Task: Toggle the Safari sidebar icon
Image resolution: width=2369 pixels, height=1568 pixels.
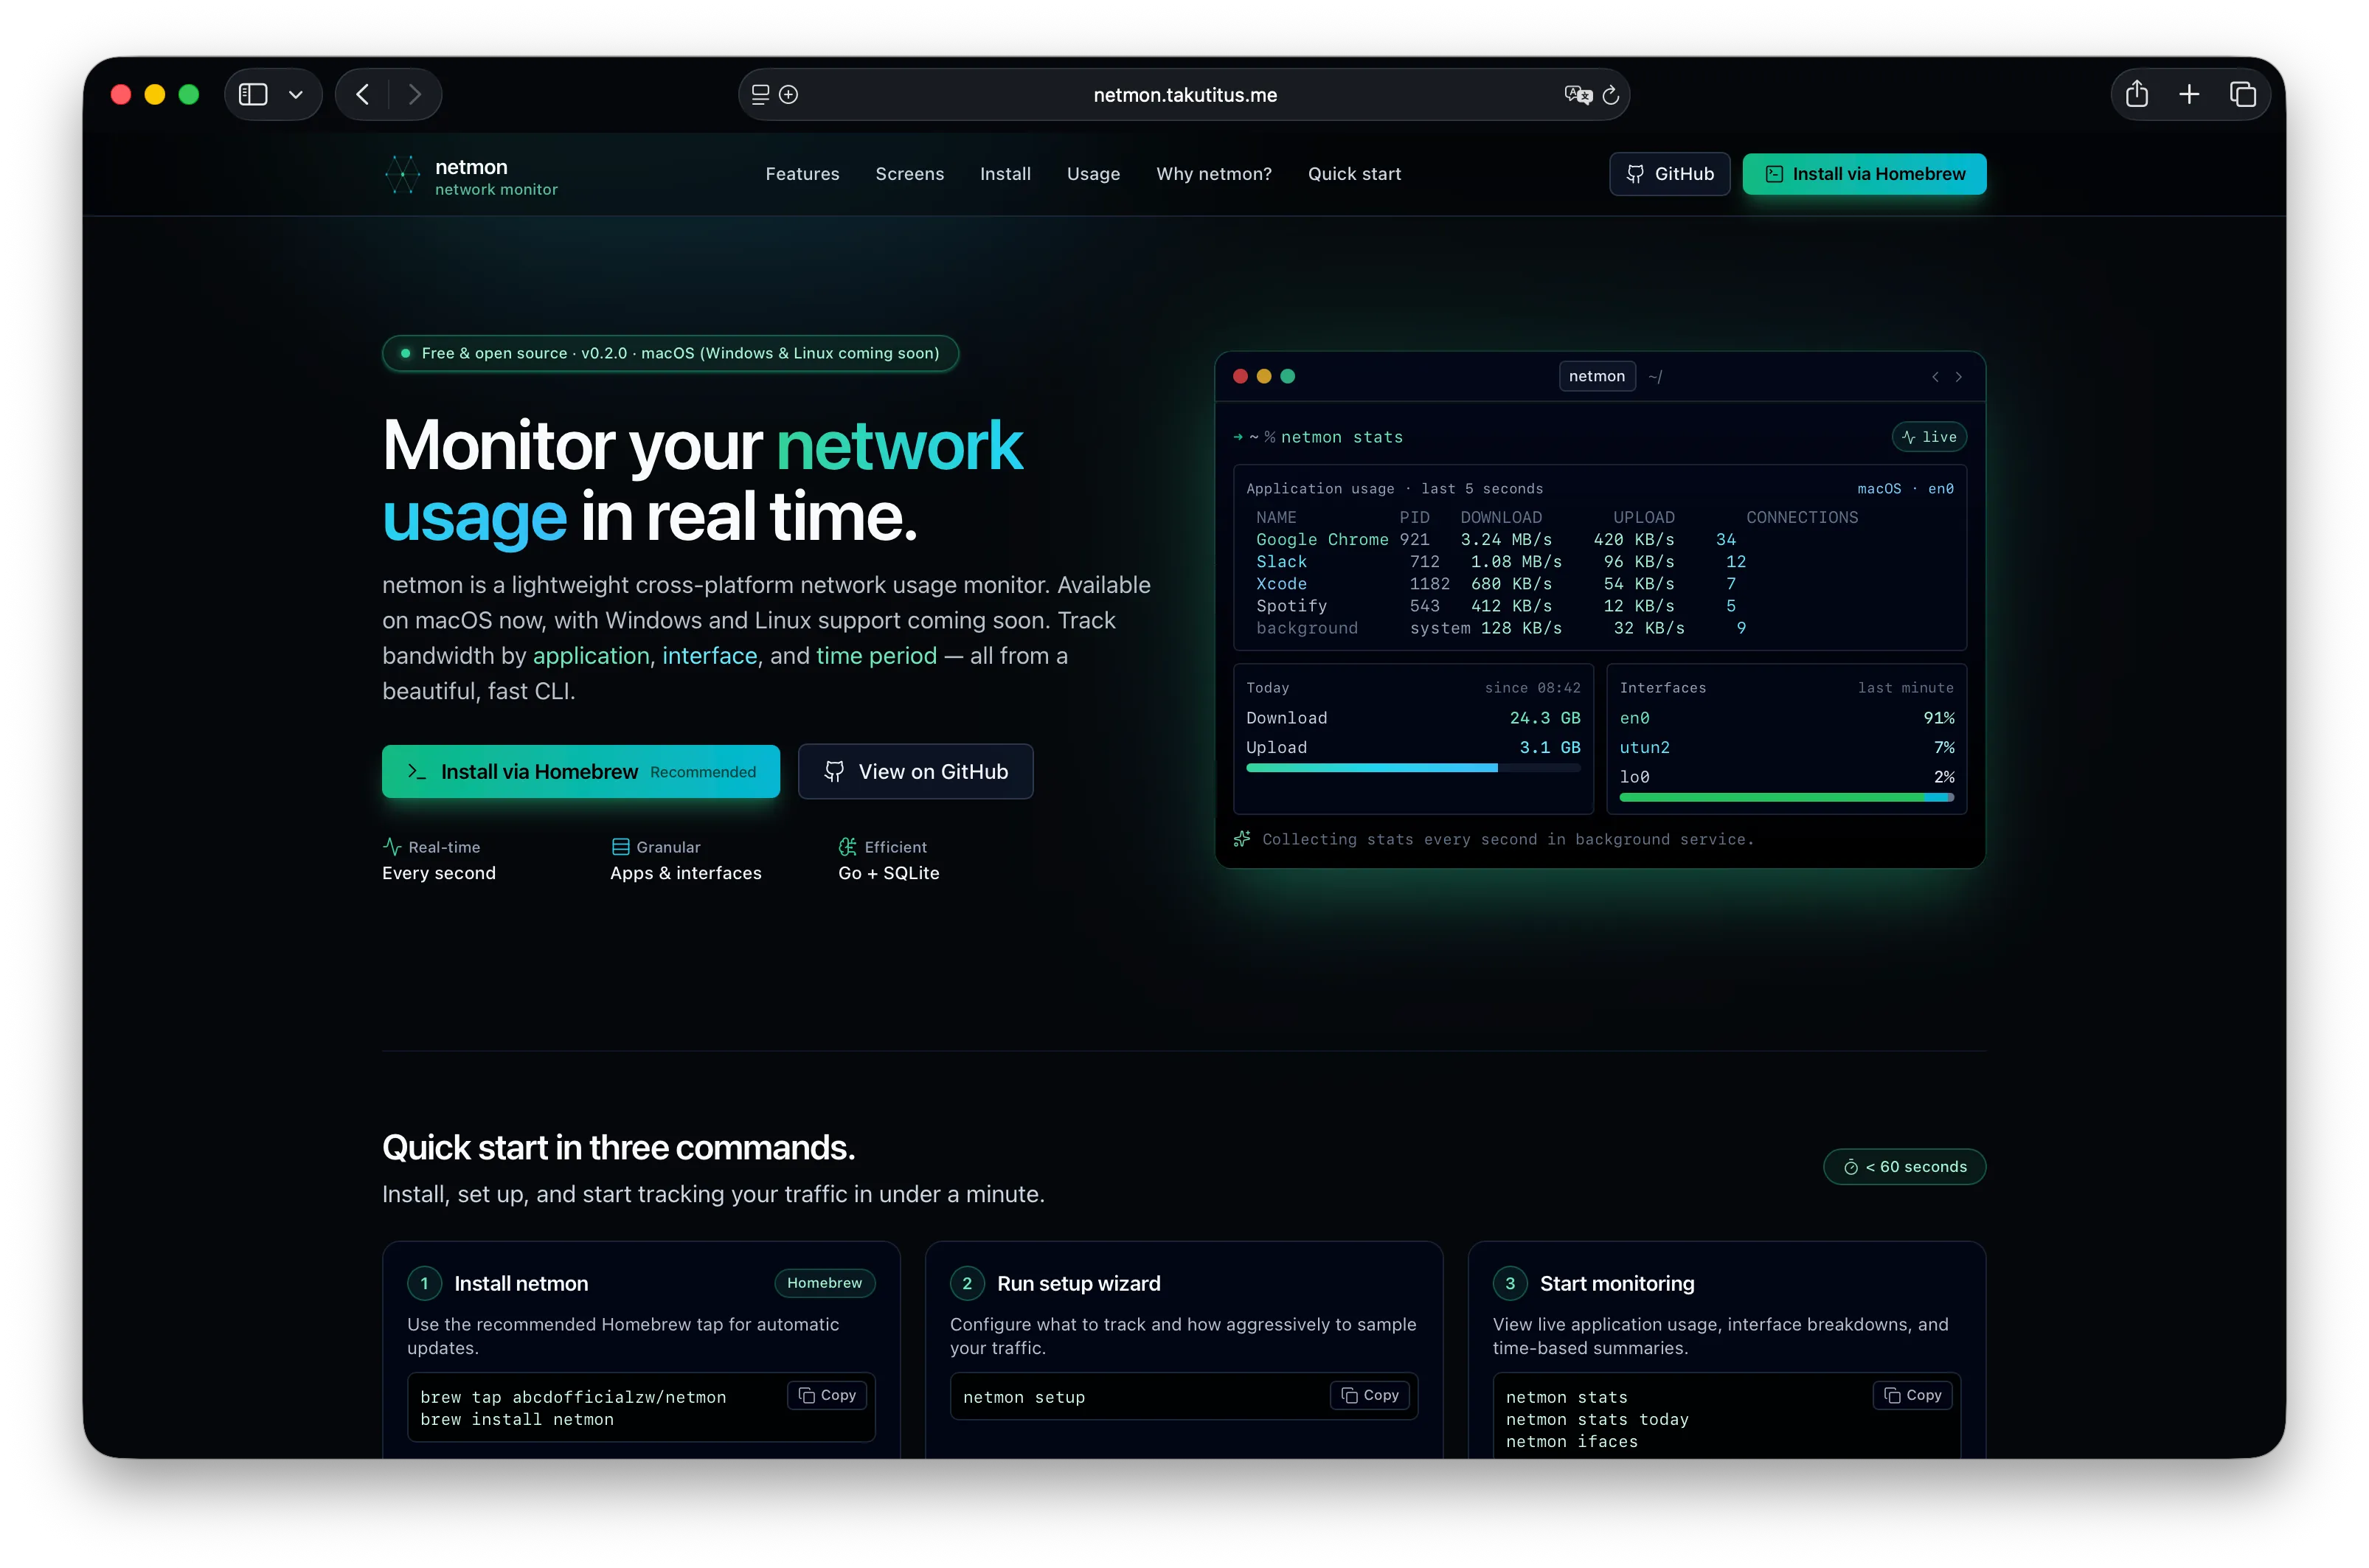Action: (253, 95)
